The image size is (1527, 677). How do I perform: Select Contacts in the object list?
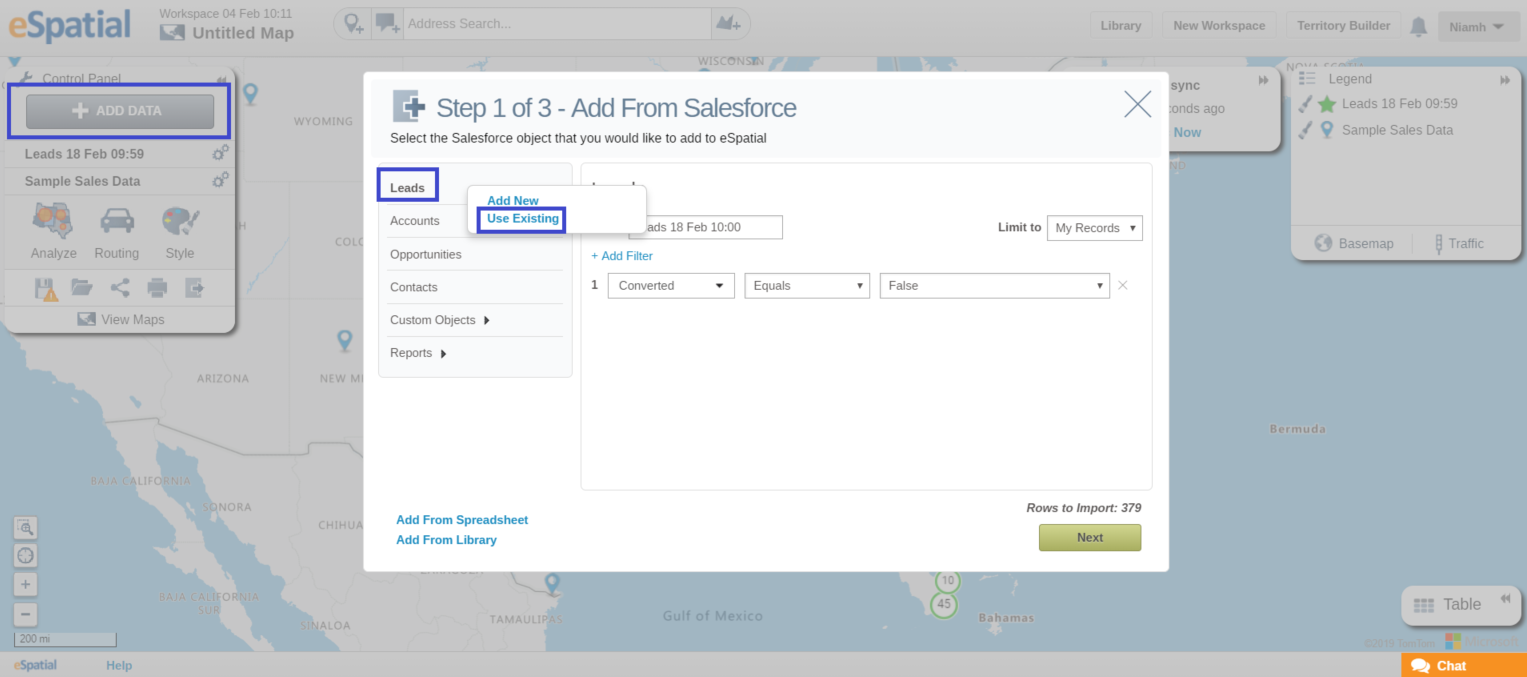point(414,287)
